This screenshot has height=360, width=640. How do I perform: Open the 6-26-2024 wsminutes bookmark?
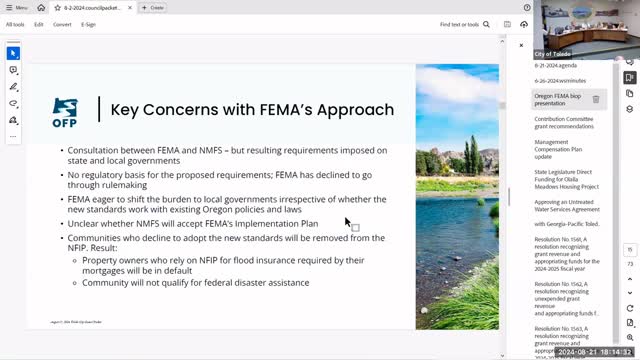560,81
